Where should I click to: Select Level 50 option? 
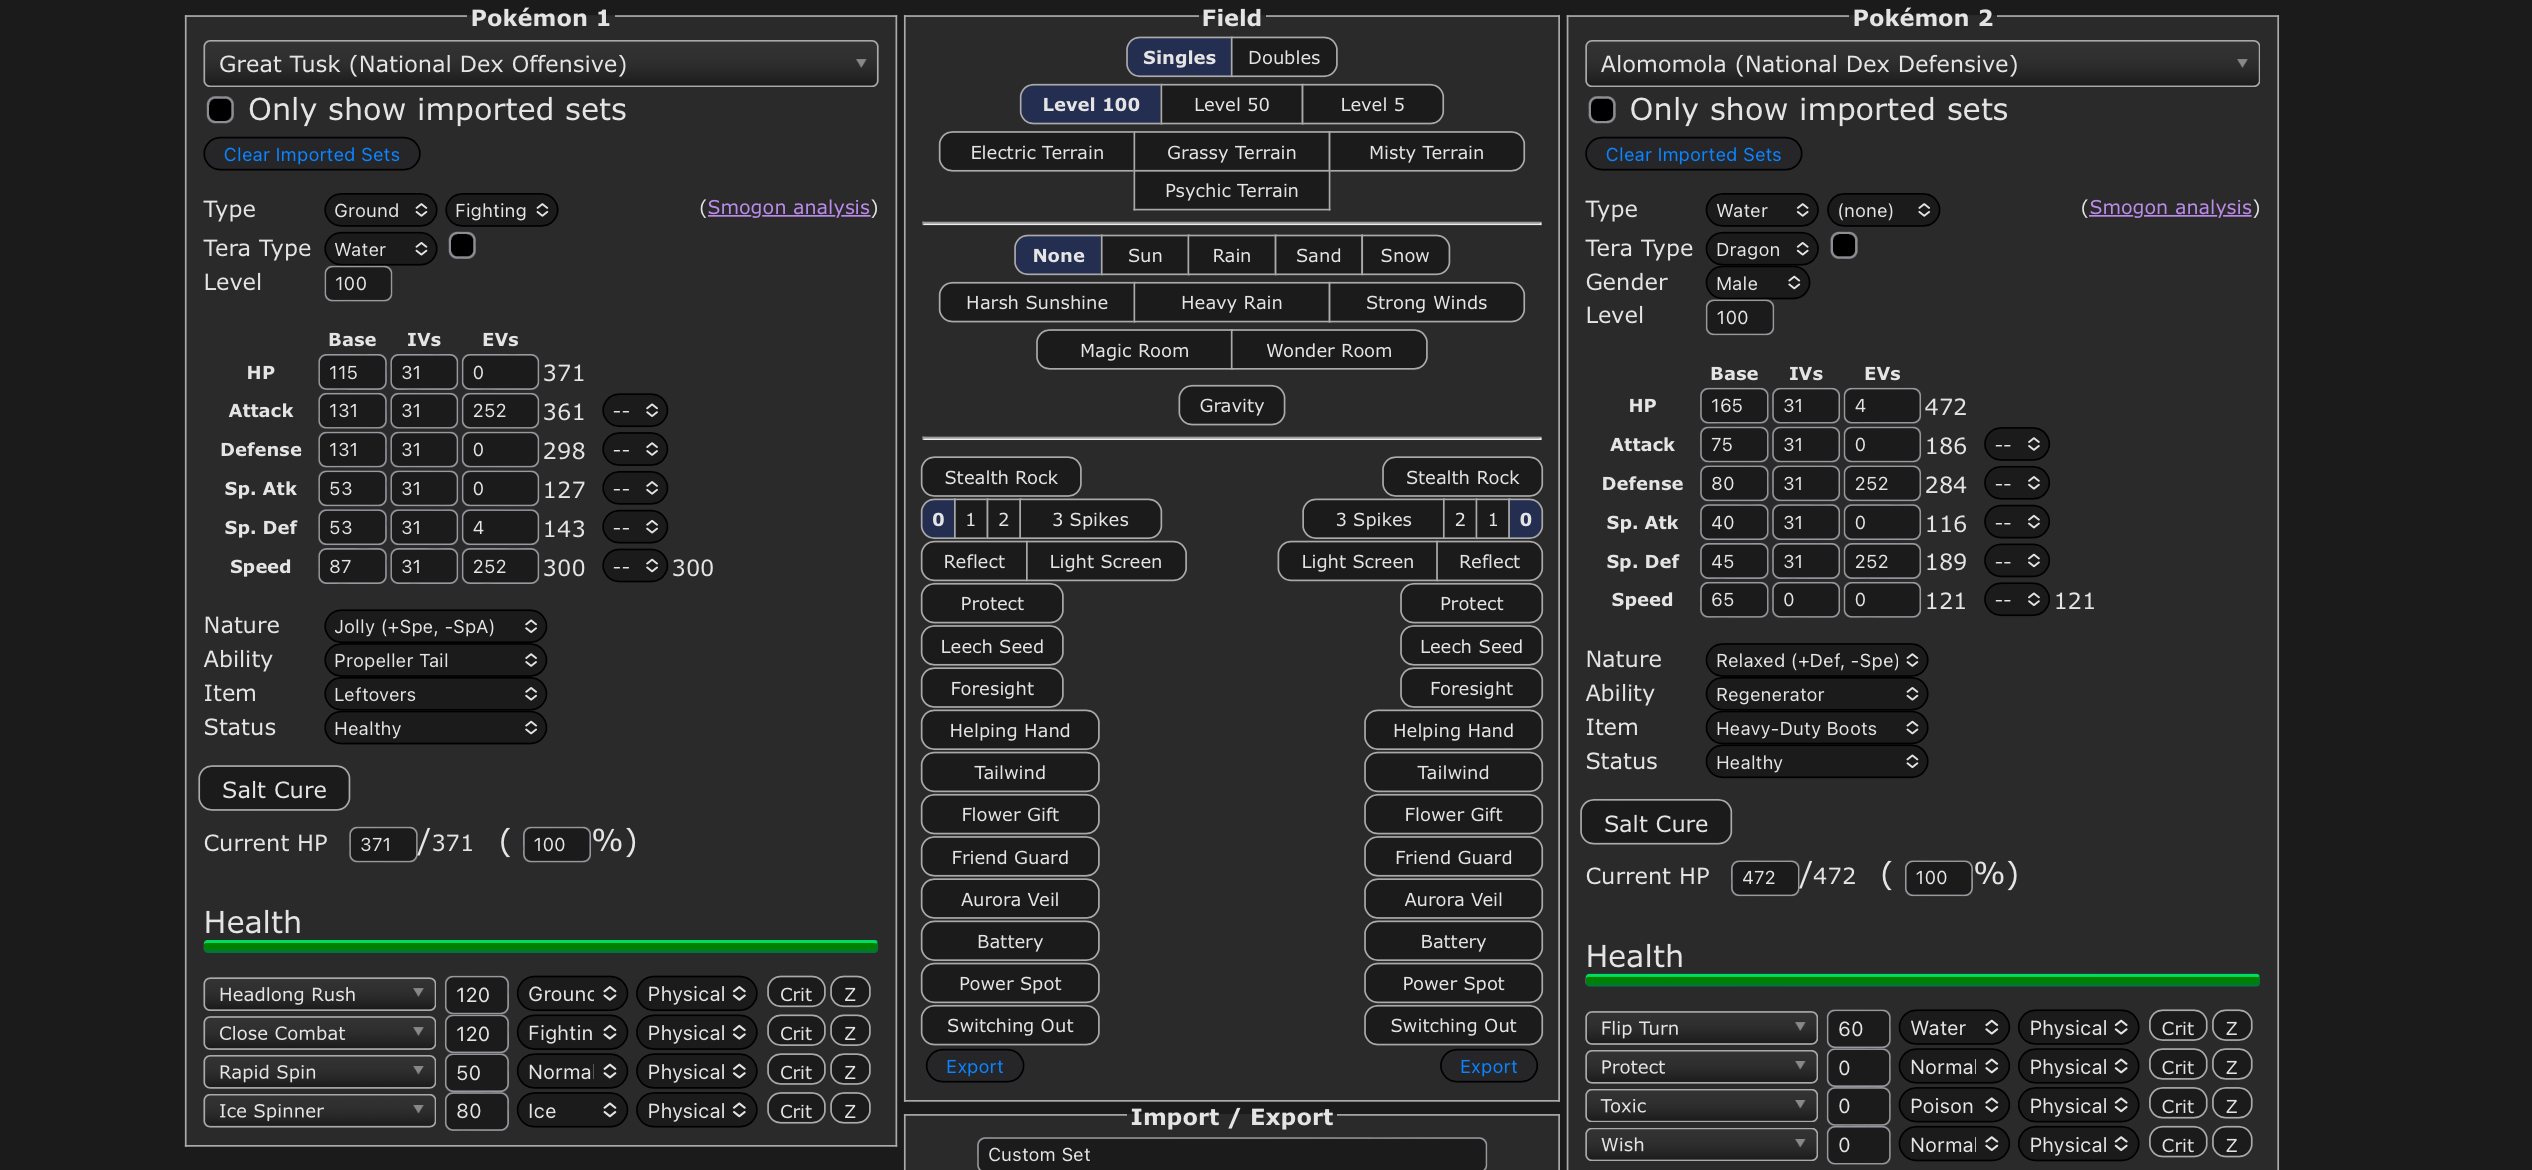click(1232, 104)
